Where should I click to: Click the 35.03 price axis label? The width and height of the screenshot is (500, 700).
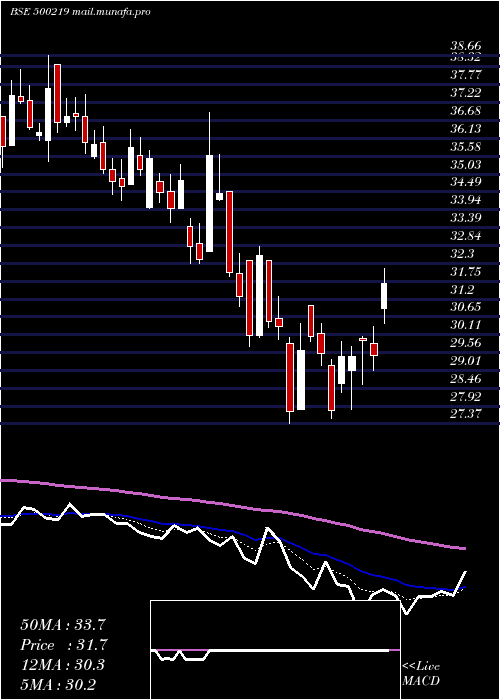[x=466, y=165]
